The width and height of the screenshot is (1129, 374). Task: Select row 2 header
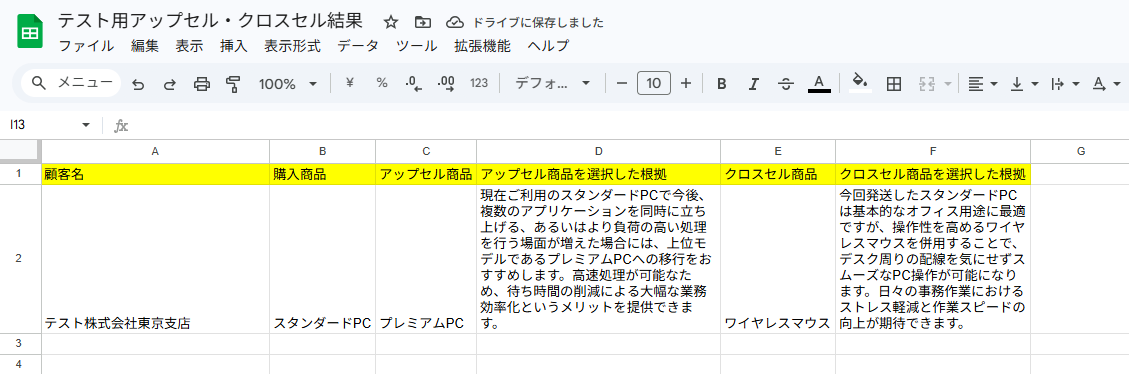coord(20,259)
